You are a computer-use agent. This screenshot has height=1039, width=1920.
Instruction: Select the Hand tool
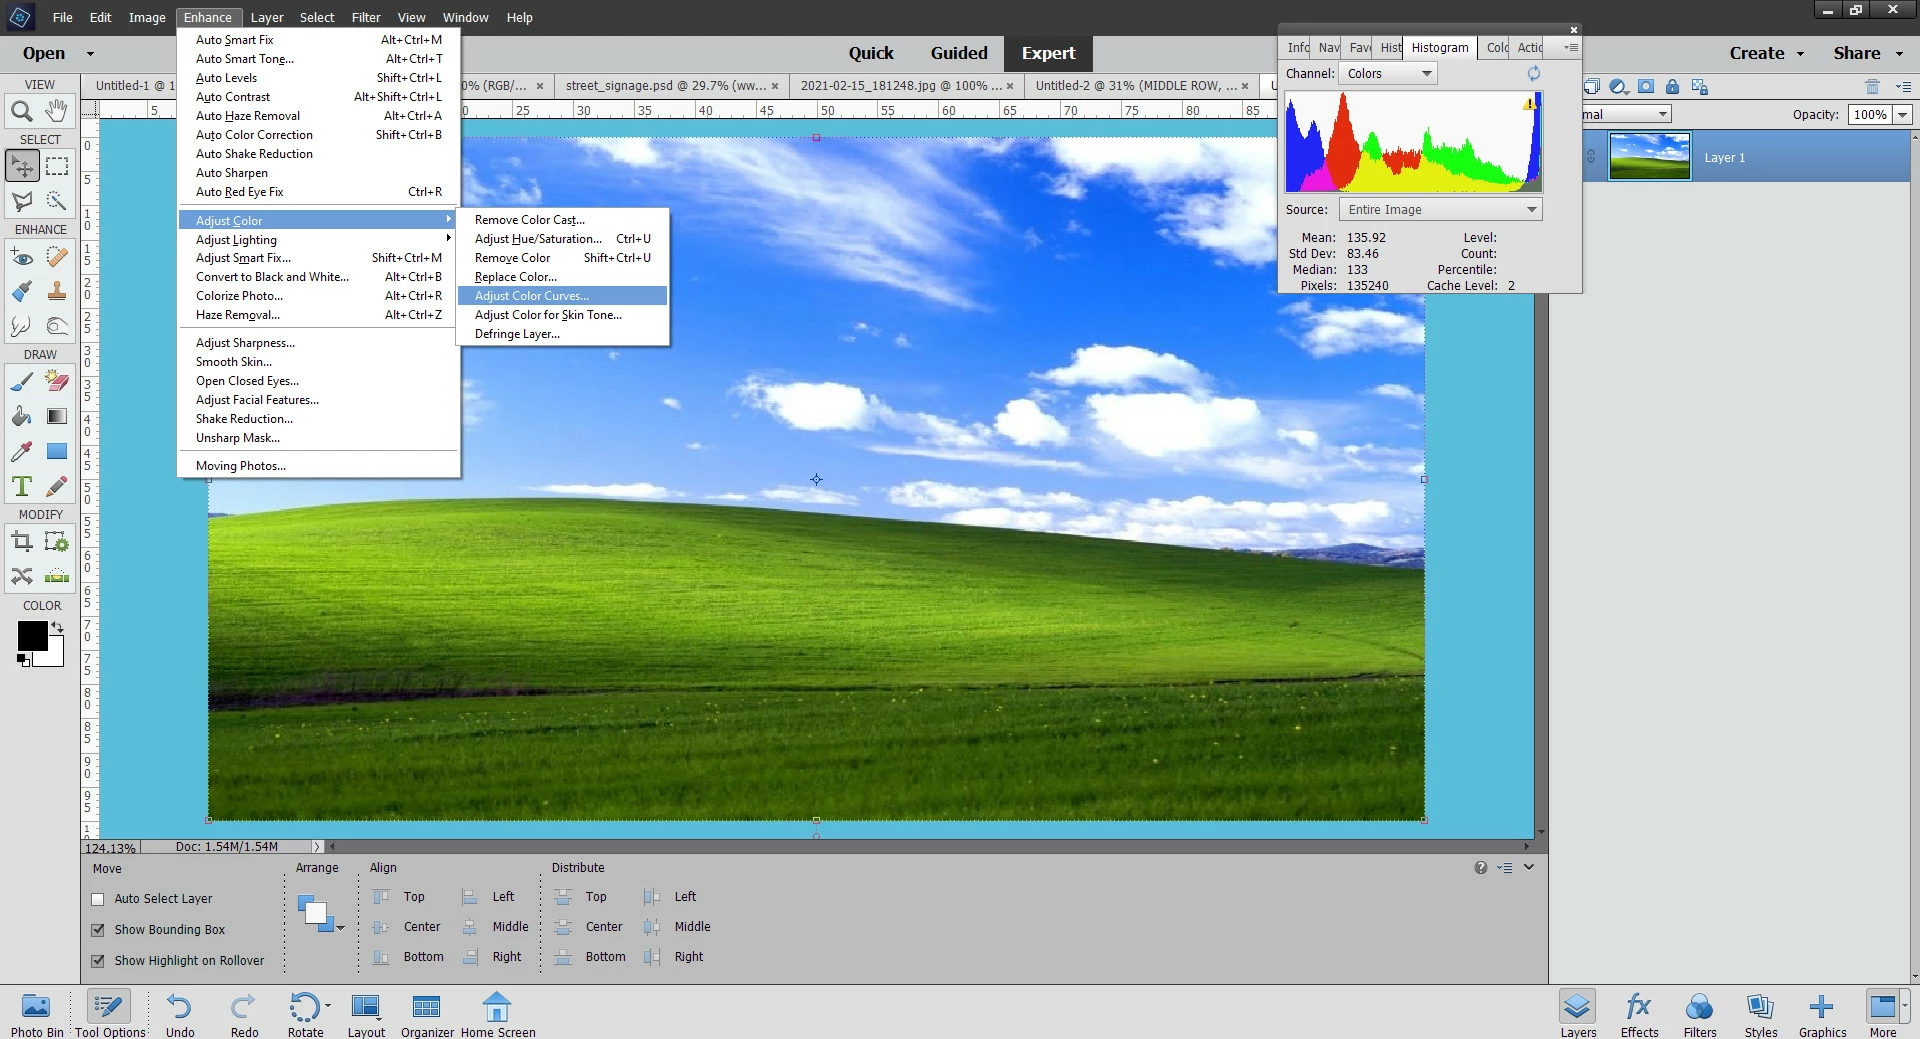coord(57,111)
